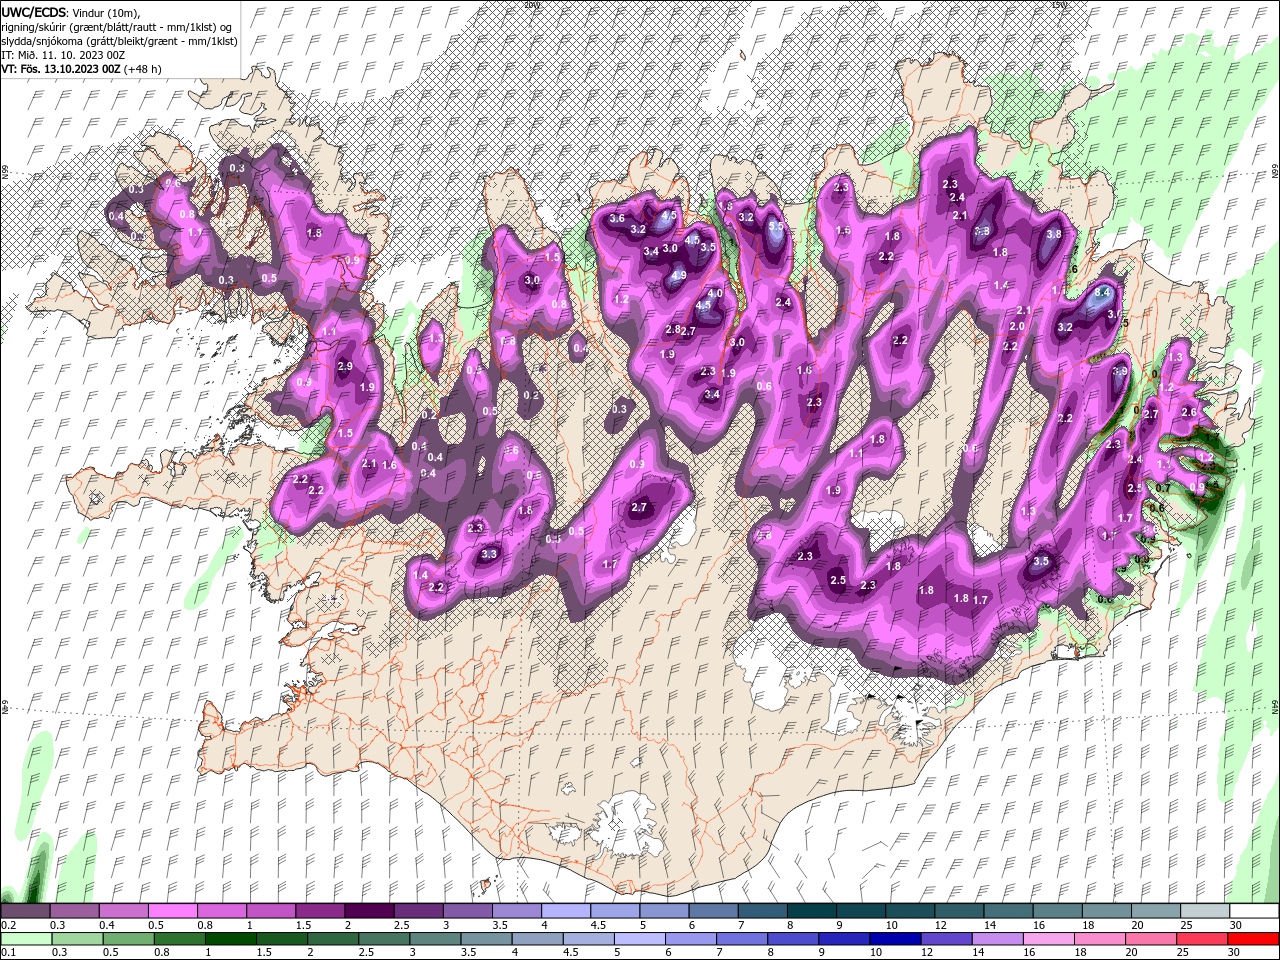Select the bright pink 0.5 snow legend swatch
The image size is (1280, 960).
click(172, 911)
